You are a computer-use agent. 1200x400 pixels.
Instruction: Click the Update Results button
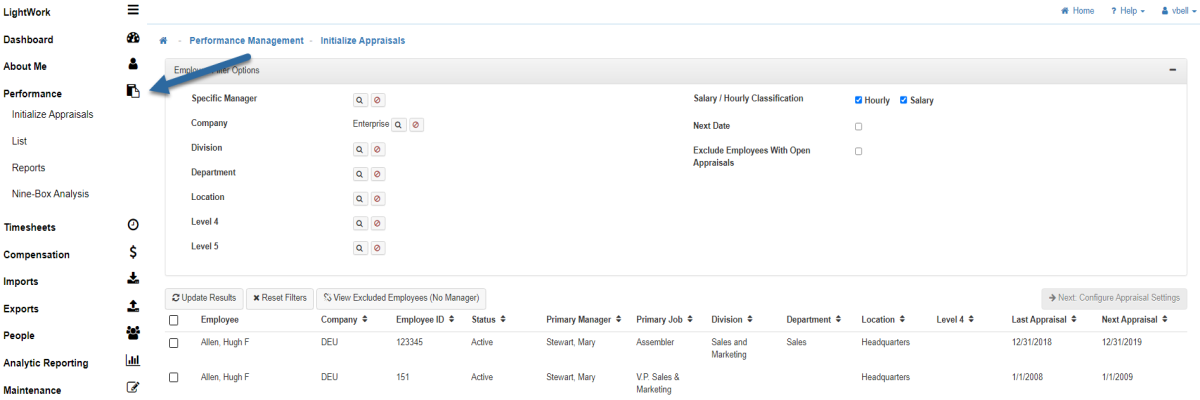click(x=204, y=298)
